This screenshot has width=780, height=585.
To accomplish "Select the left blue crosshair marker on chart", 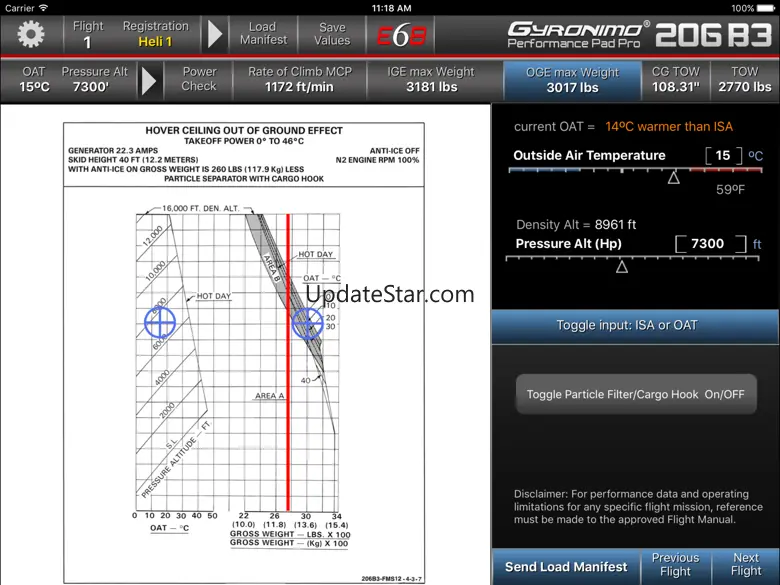I will pyautogui.click(x=160, y=322).
